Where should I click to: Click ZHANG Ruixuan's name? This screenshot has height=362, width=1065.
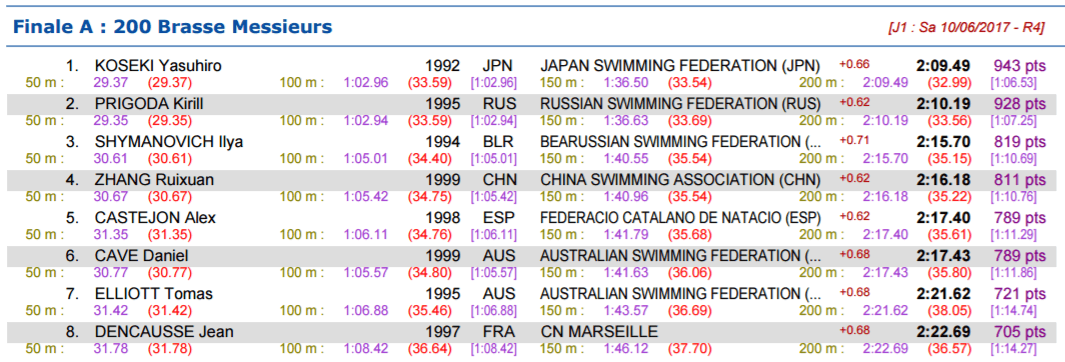click(154, 180)
